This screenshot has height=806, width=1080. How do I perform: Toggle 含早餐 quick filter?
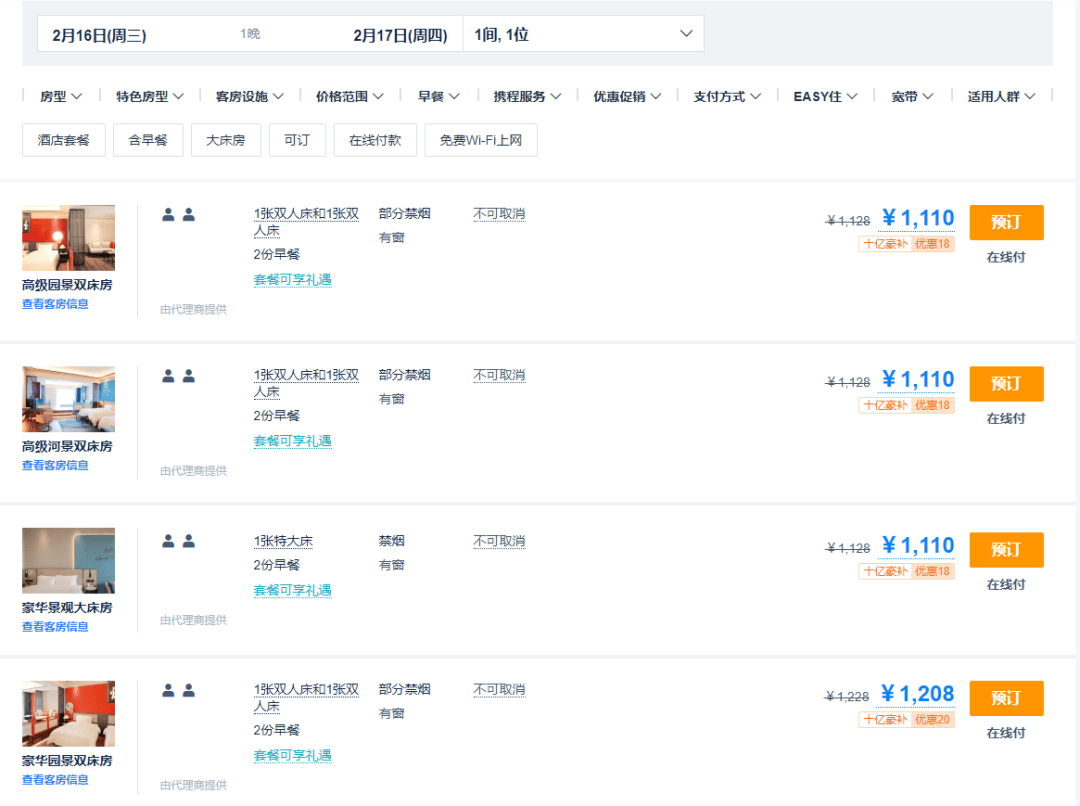coord(148,141)
